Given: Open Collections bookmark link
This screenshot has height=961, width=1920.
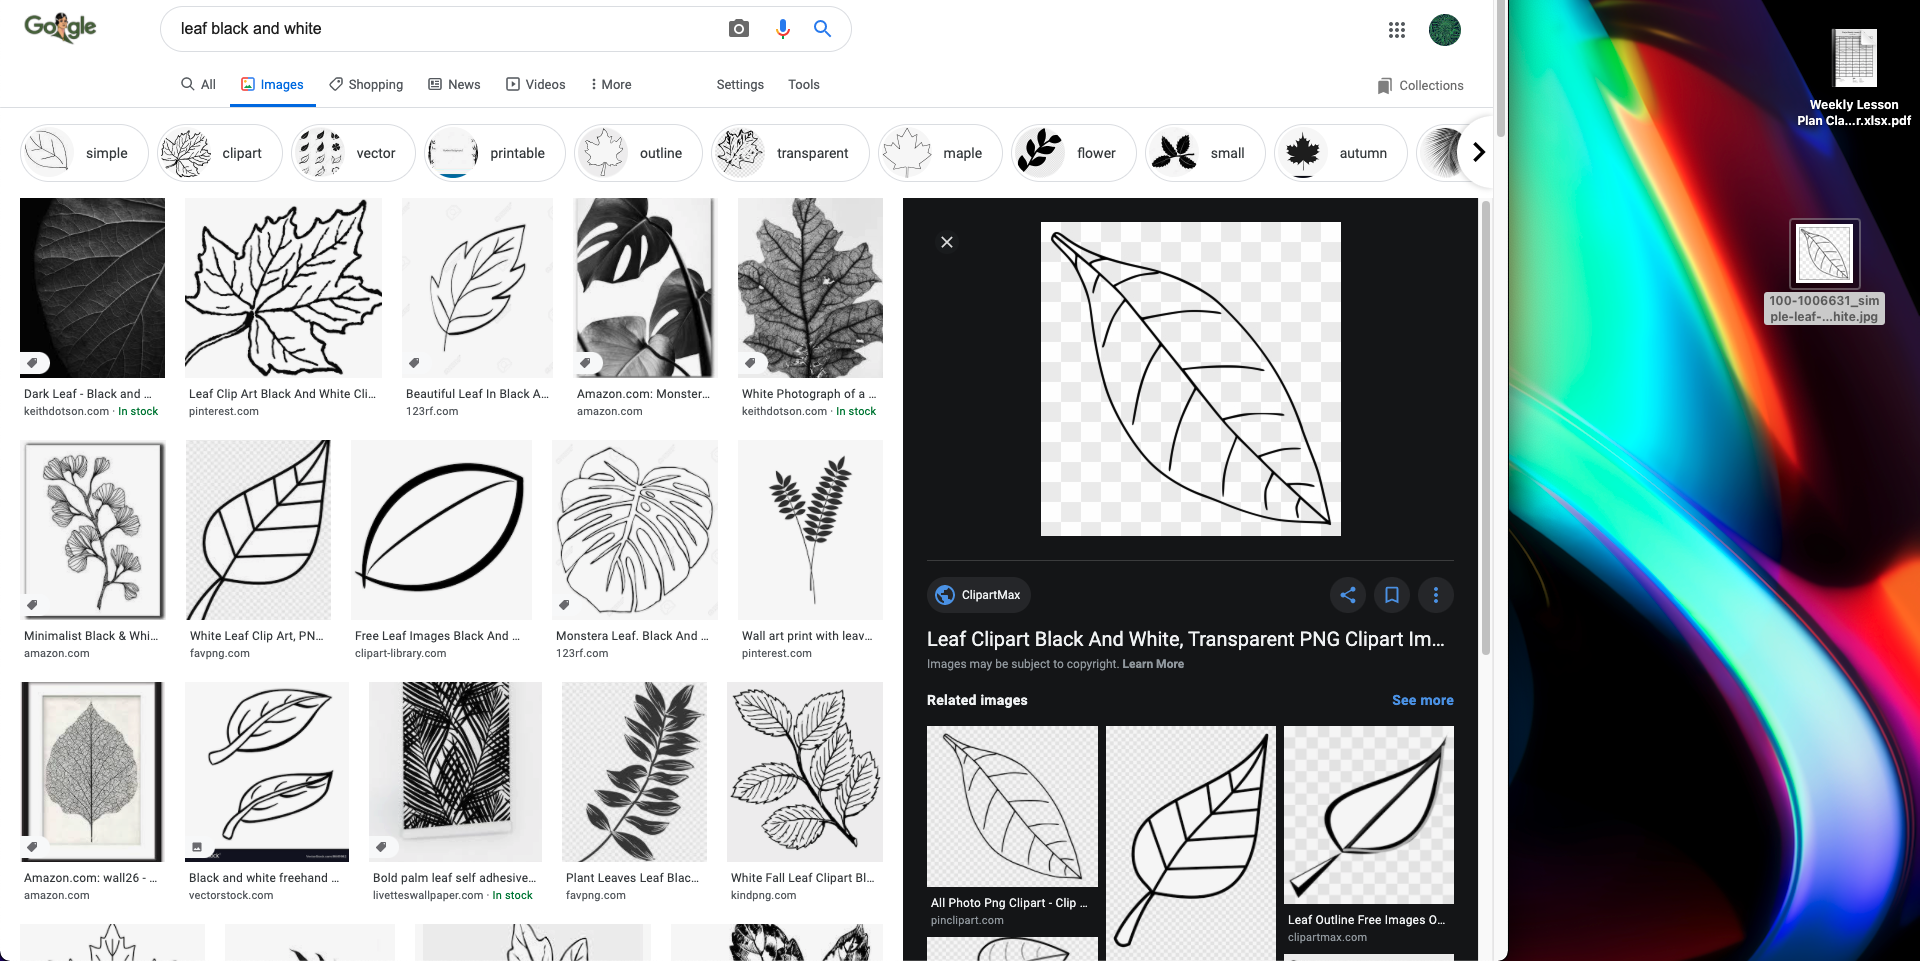Looking at the screenshot, I should coord(1420,86).
